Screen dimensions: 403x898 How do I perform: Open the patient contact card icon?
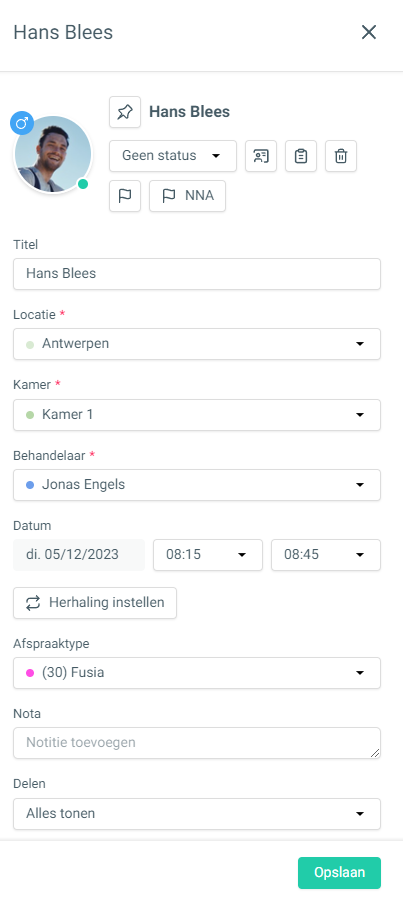[261, 156]
